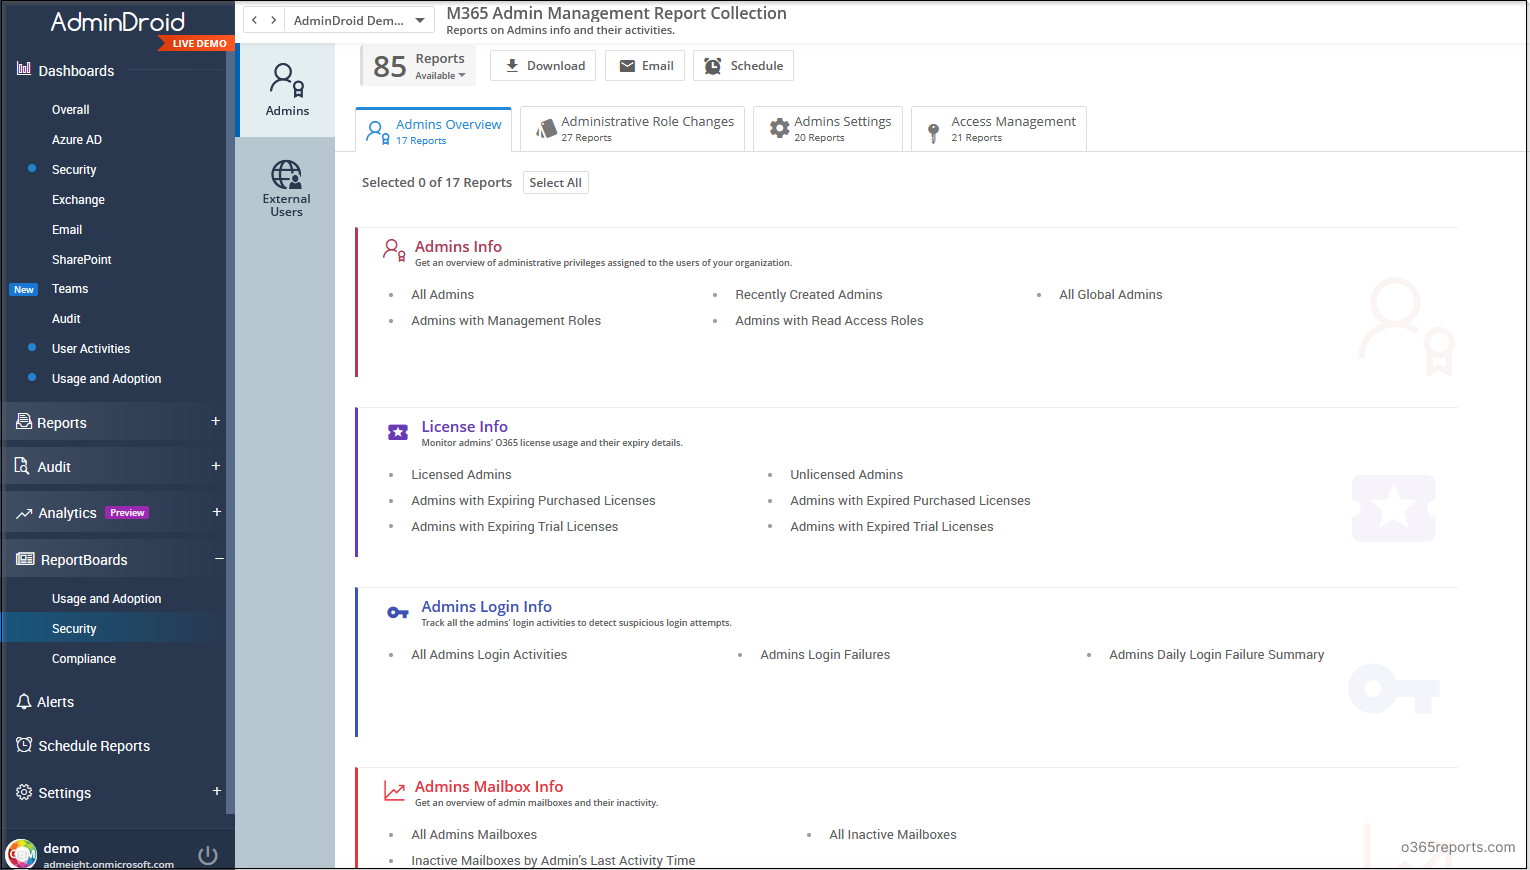Screen dimensions: 1530x870
Task: Click the Email button in toolbar
Action: tap(645, 66)
